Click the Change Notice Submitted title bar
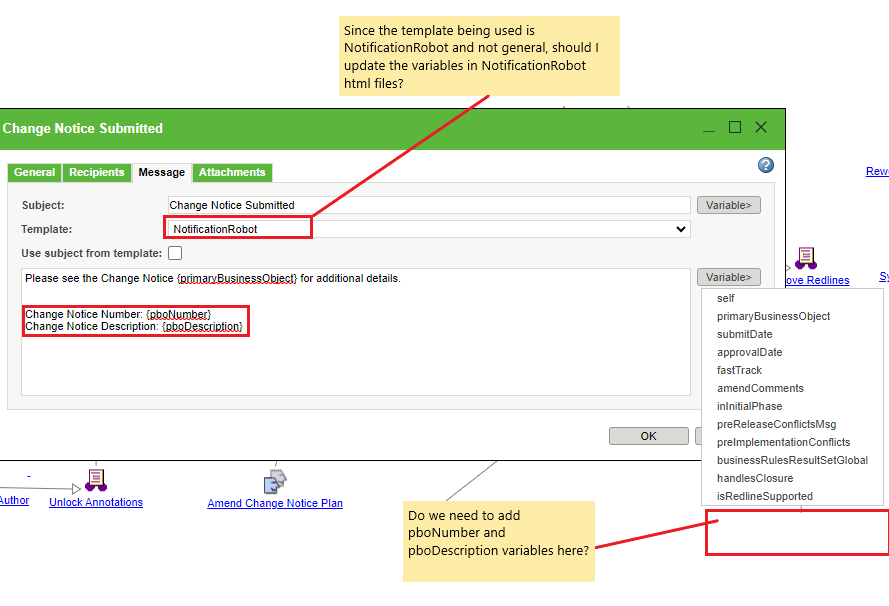This screenshot has width=889, height=606. click(392, 129)
